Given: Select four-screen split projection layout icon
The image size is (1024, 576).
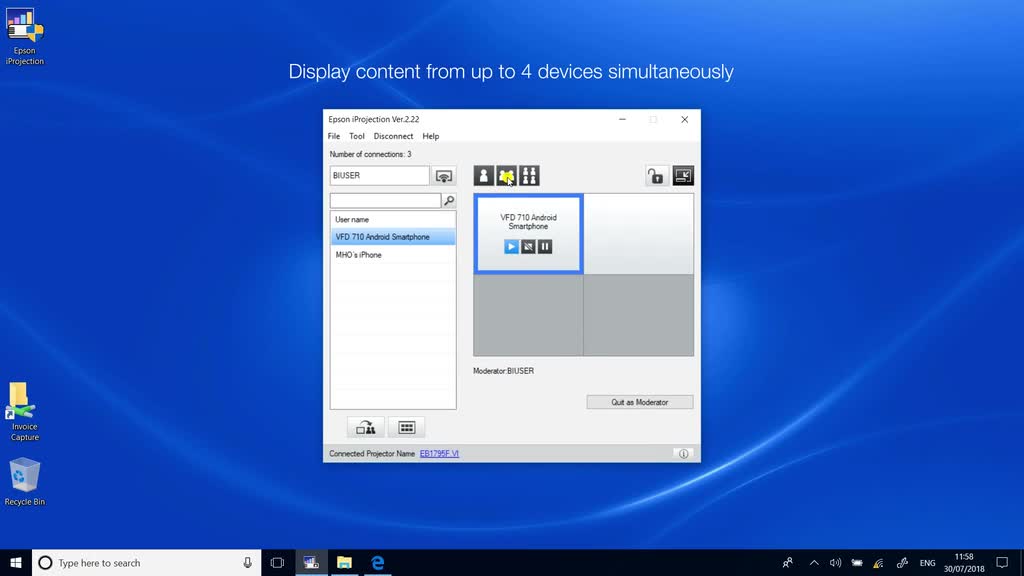Looking at the screenshot, I should pos(529,176).
